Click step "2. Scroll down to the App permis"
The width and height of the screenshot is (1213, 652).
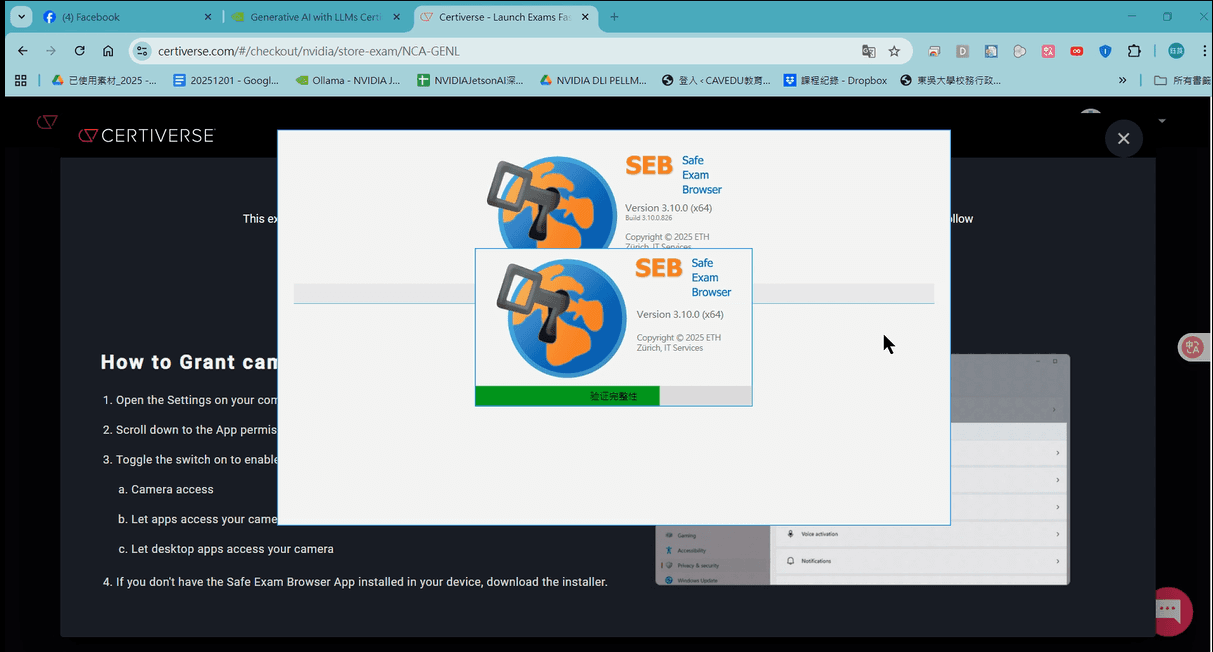pyautogui.click(x=190, y=430)
